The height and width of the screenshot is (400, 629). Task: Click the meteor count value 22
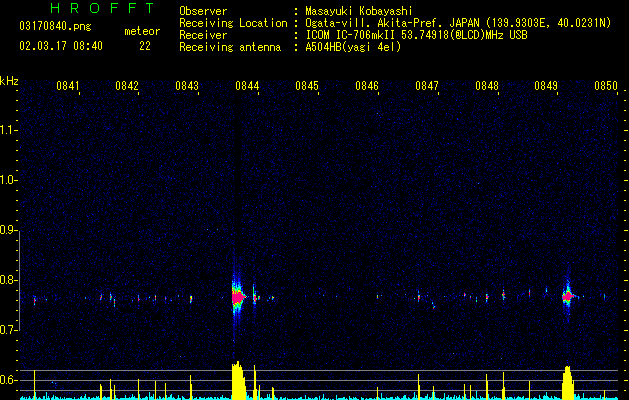tap(145, 46)
